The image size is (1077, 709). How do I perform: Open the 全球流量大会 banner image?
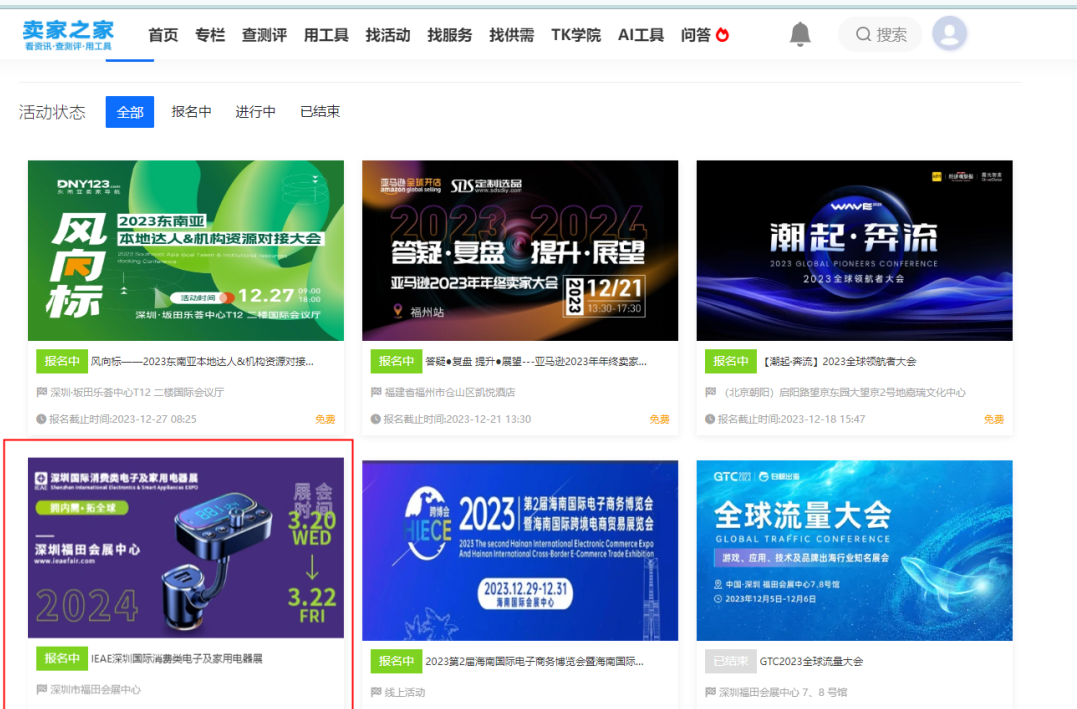tap(854, 550)
